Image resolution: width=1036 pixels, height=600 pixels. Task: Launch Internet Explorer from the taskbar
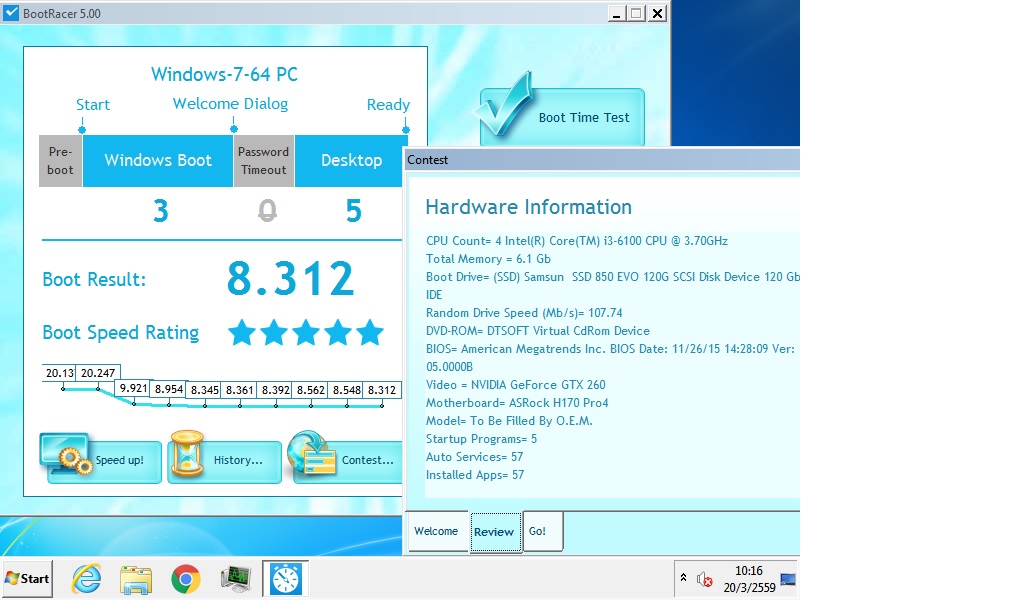click(x=87, y=579)
